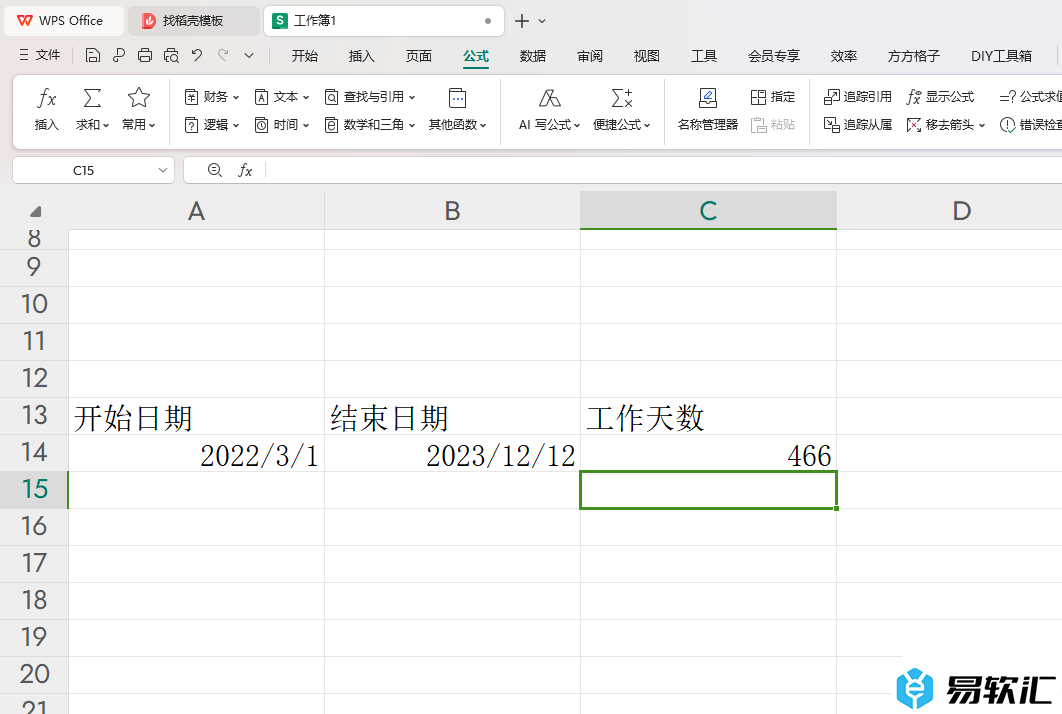Screen dimensions: 1062x714
Task: Switch to the 页面 tab
Action: 419,56
